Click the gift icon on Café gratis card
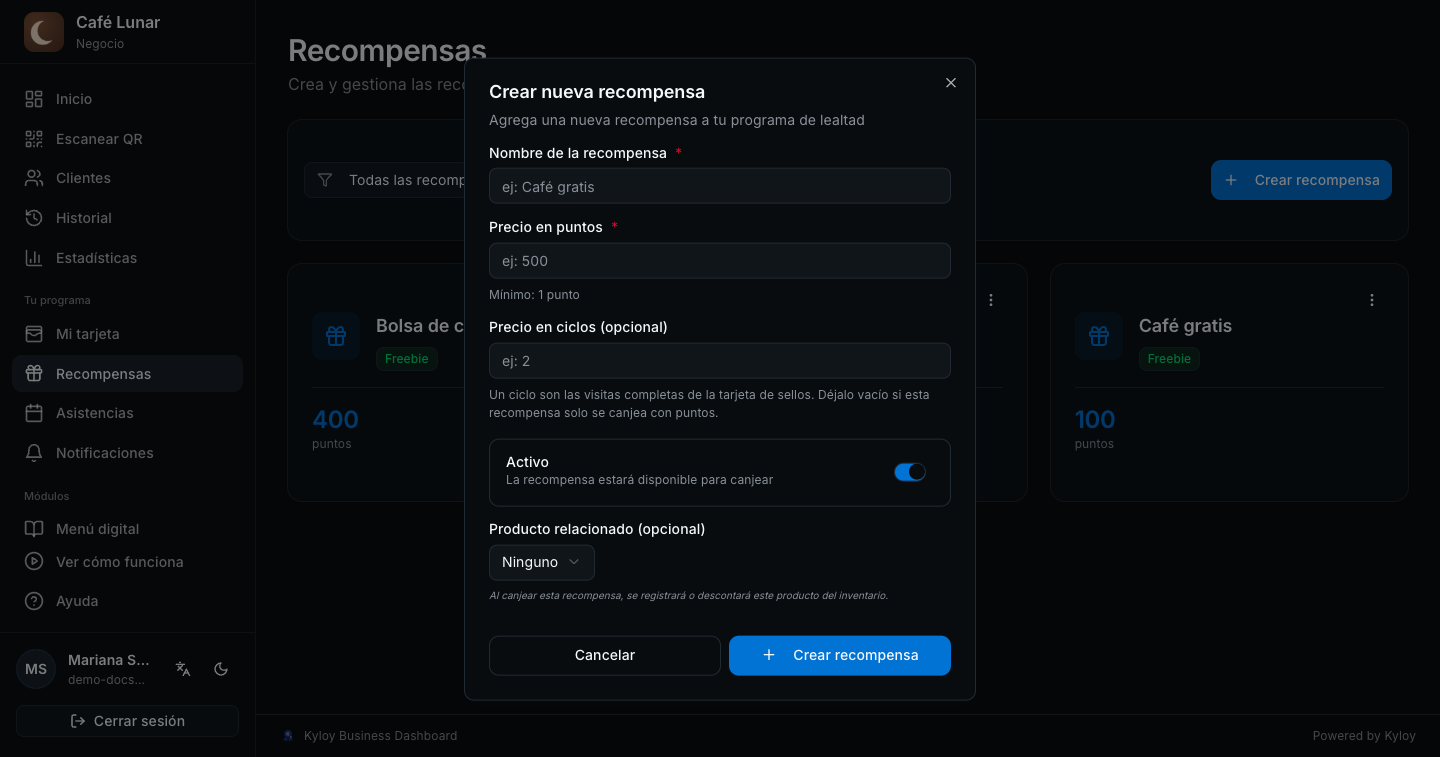 [x=1099, y=336]
